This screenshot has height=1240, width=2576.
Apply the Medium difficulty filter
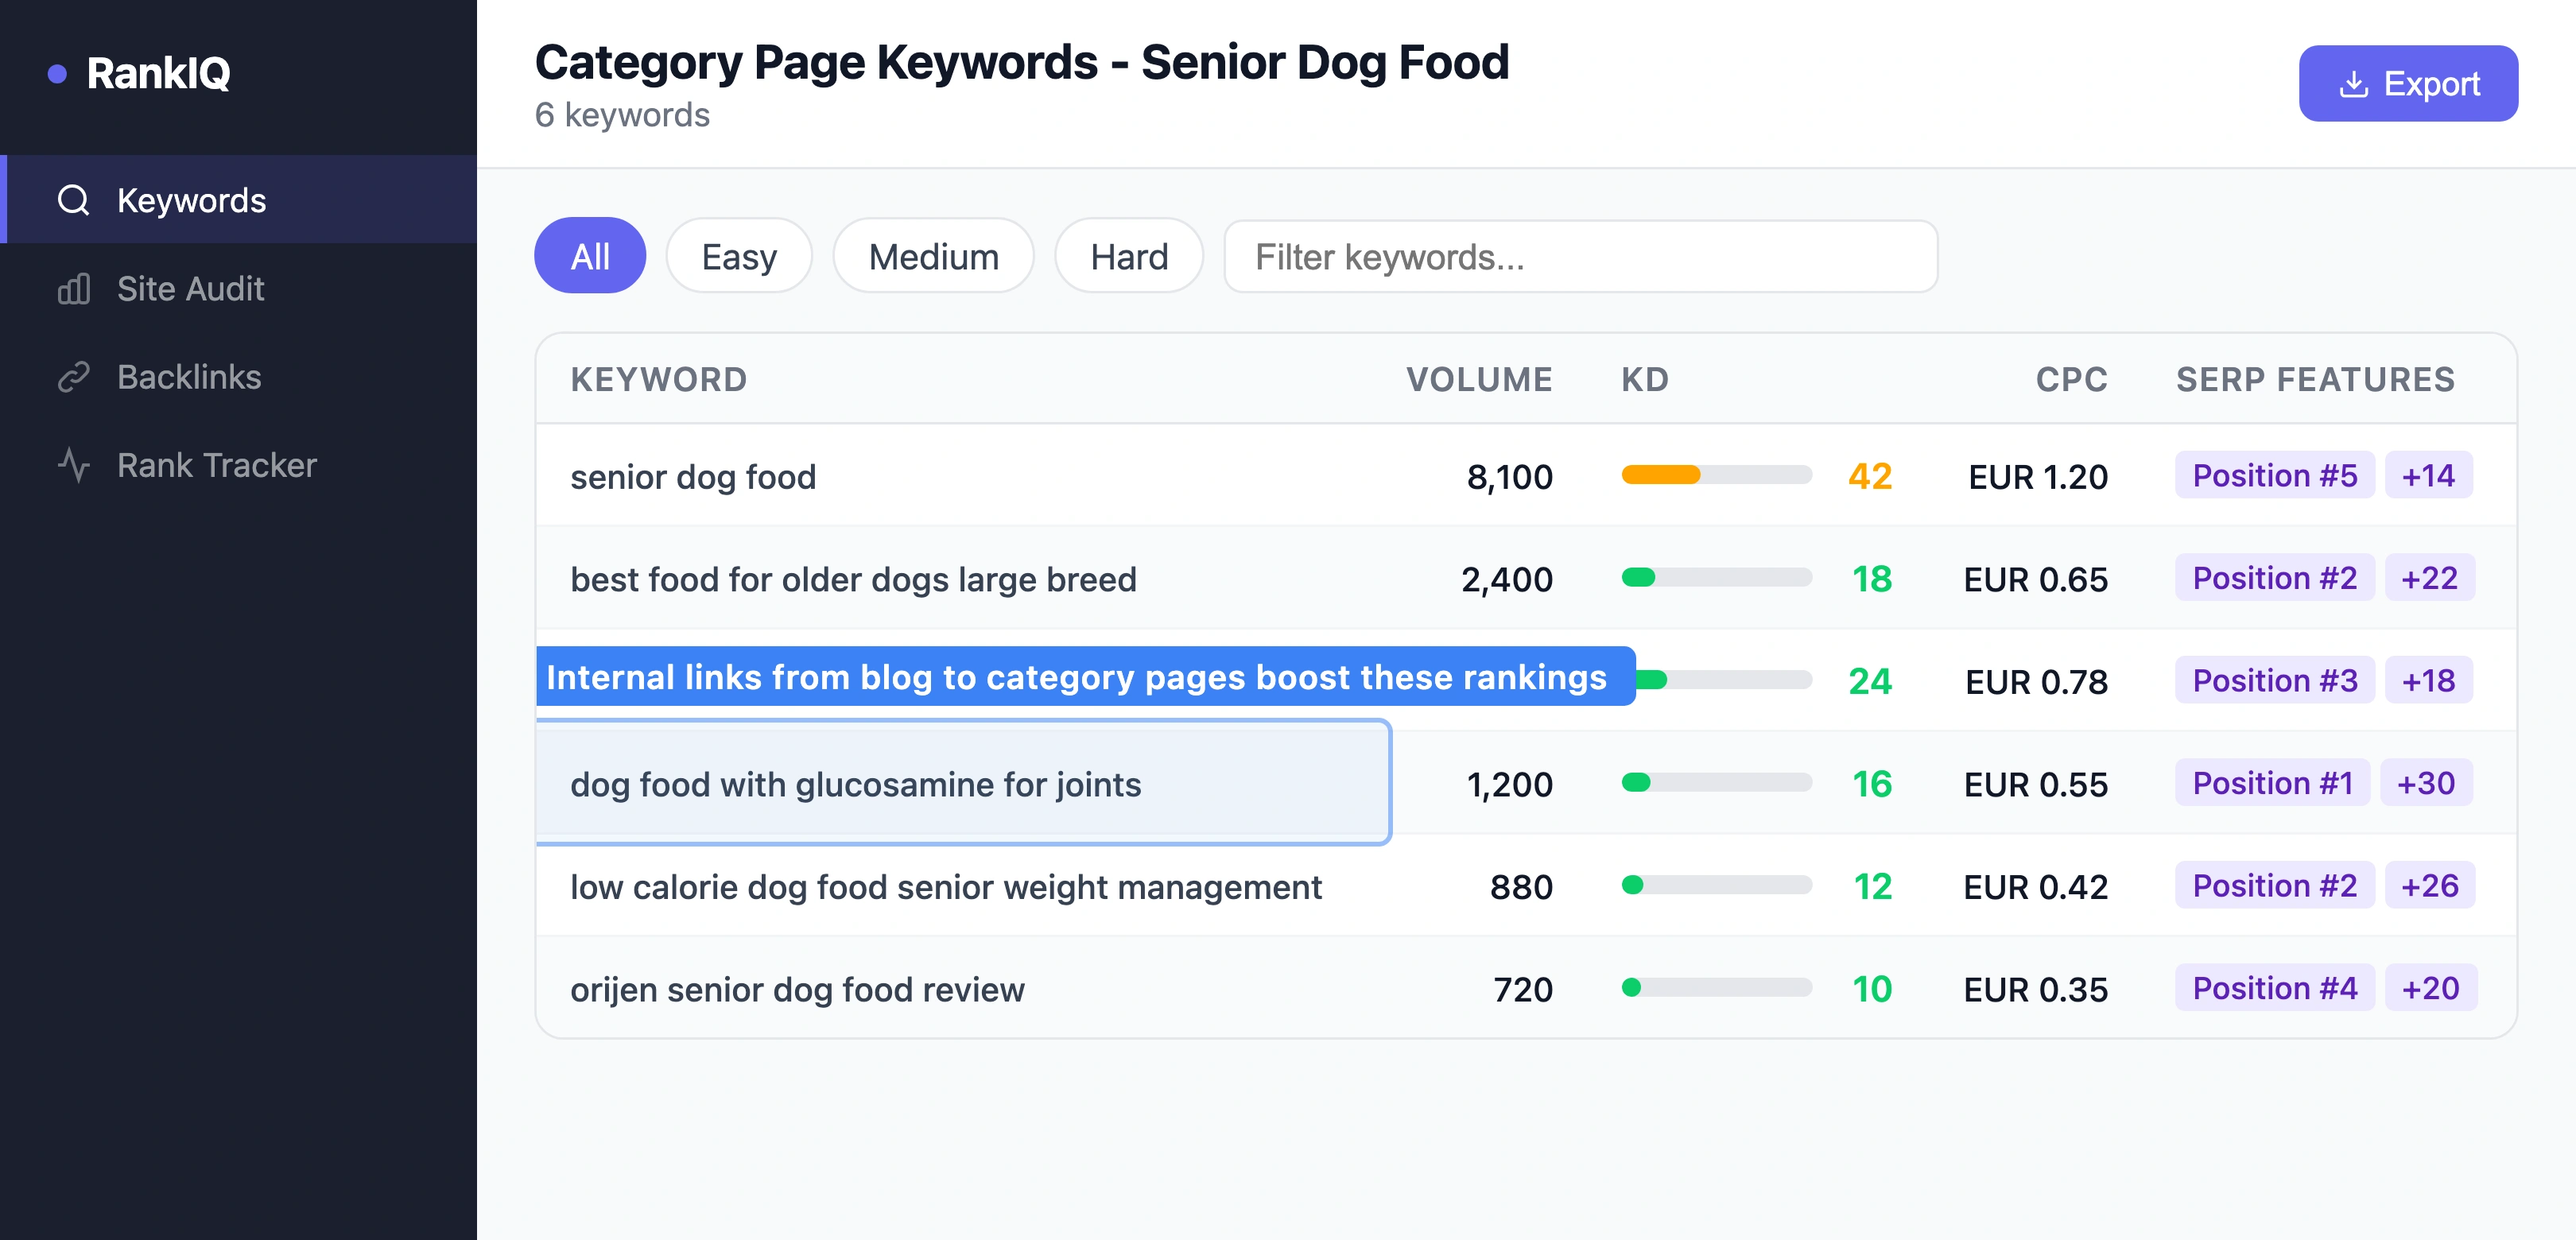point(932,256)
